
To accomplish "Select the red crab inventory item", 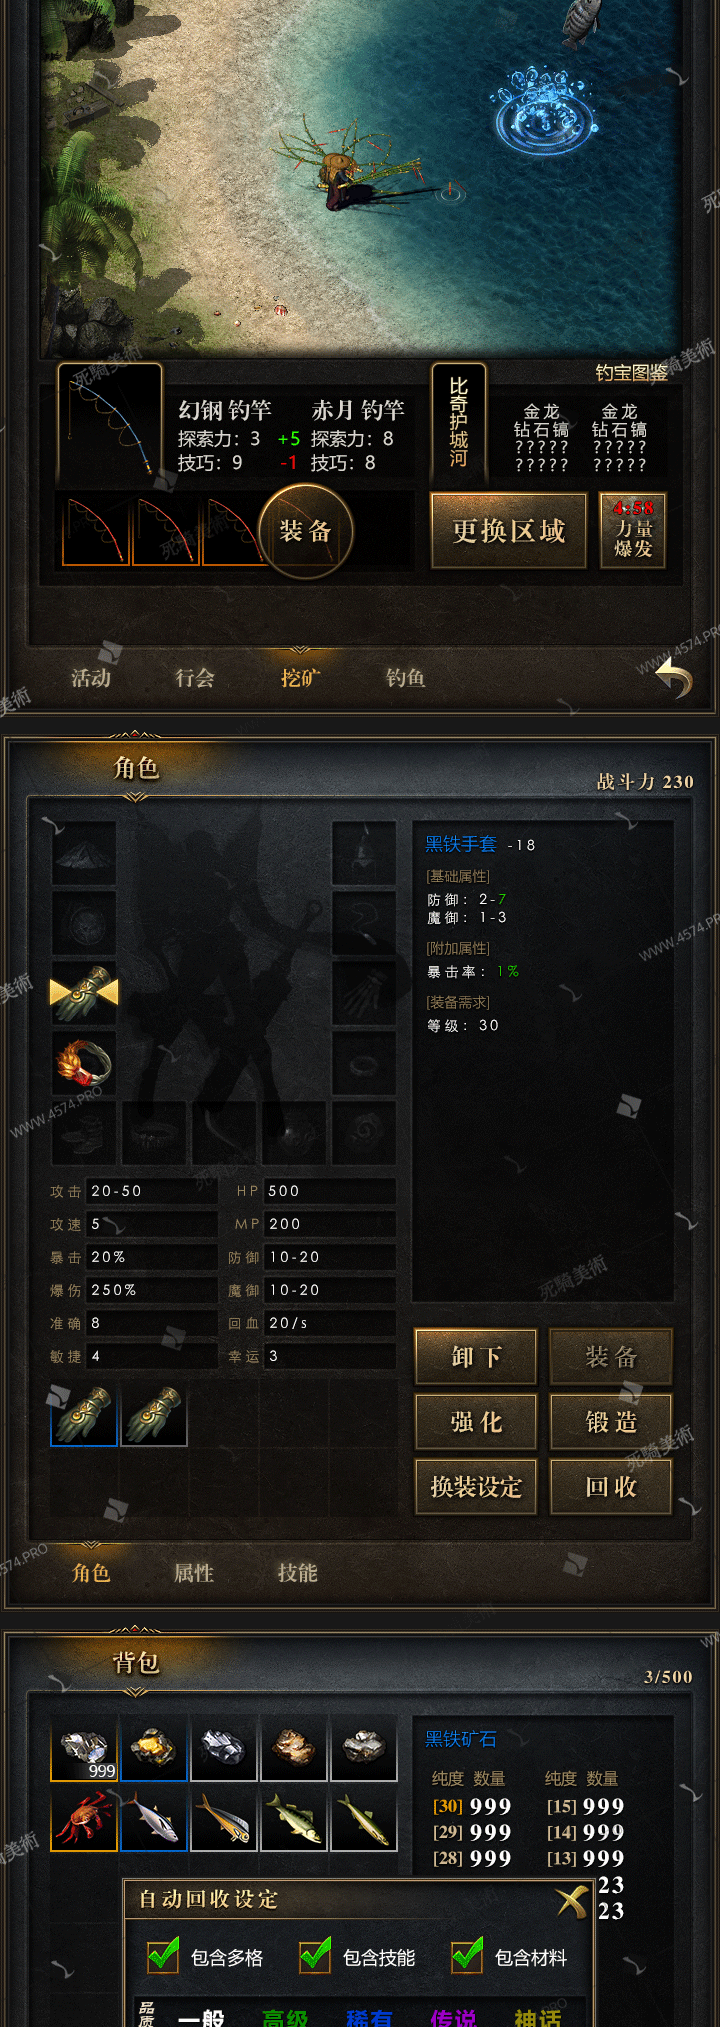I will 84,1817.
